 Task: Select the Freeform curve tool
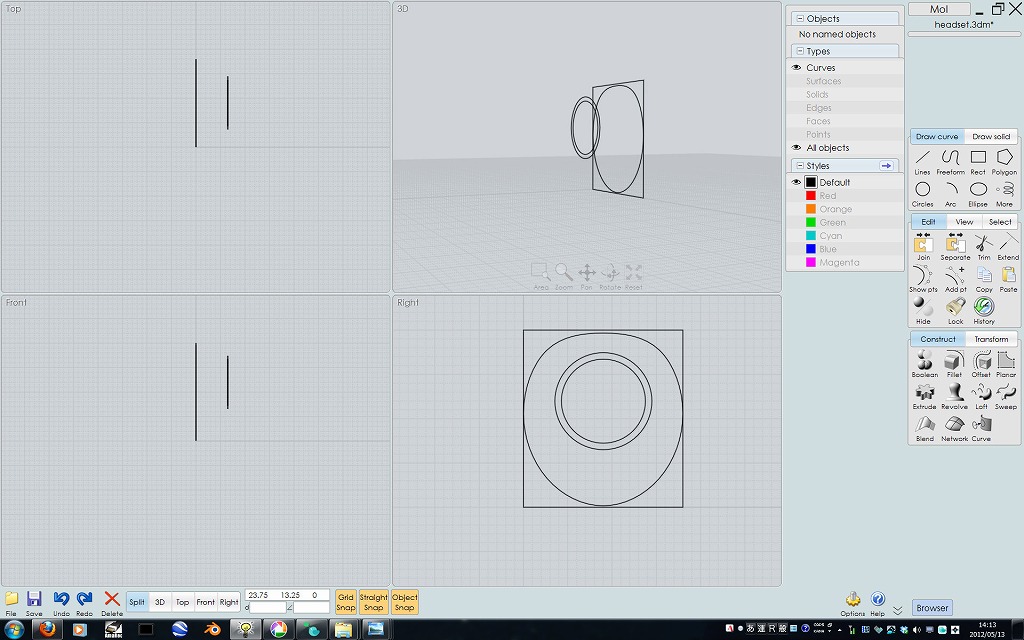pos(950,161)
